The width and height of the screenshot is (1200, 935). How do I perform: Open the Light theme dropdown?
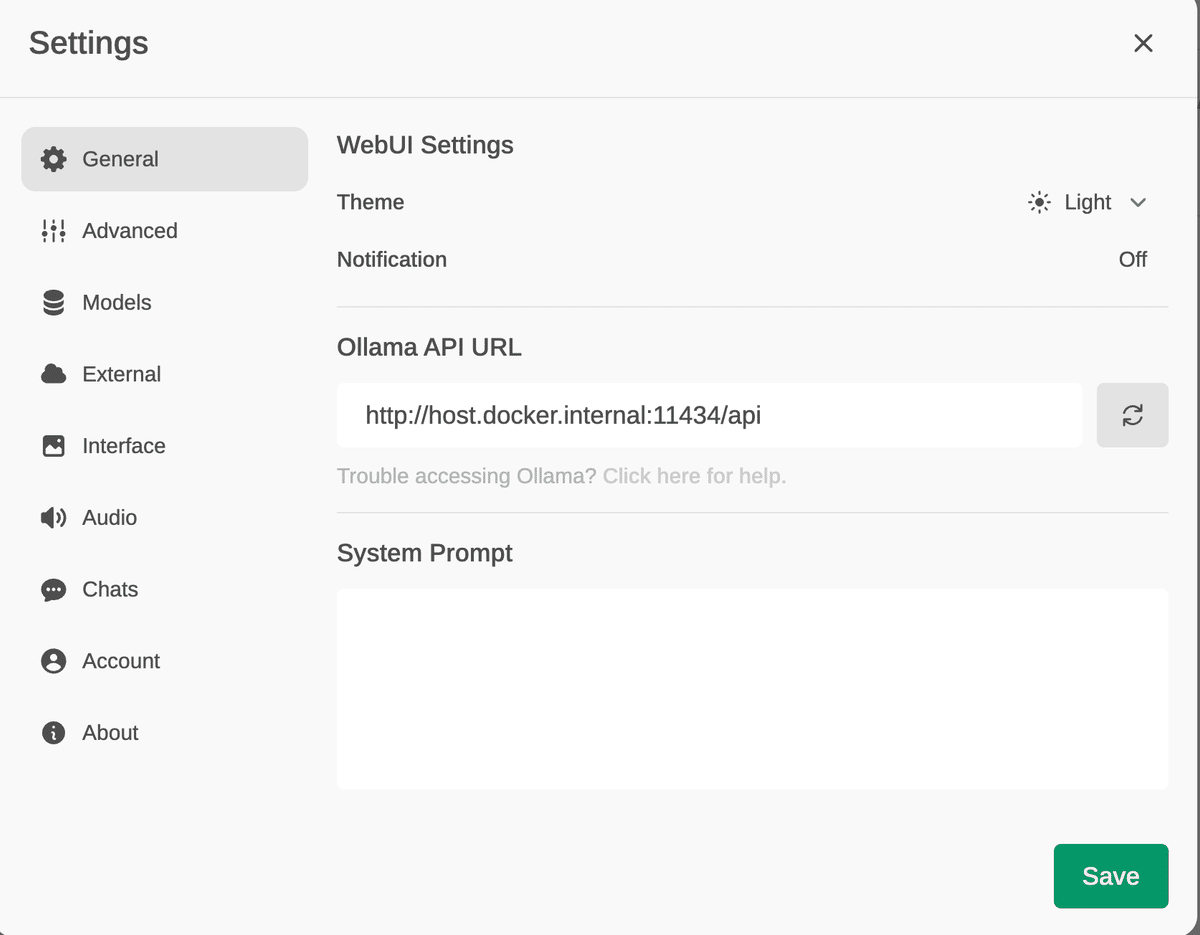1087,203
